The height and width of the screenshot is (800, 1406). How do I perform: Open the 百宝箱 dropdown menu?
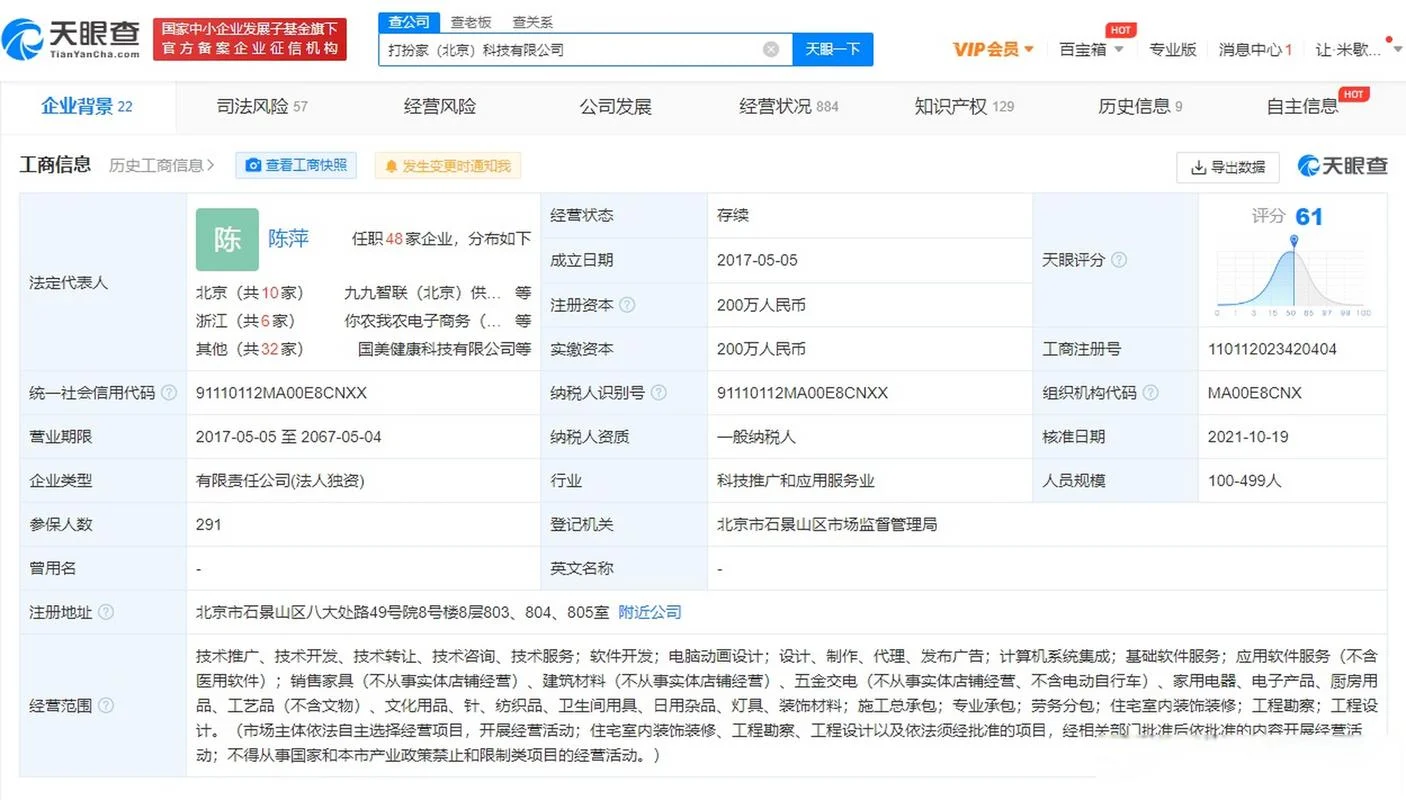coord(1092,49)
